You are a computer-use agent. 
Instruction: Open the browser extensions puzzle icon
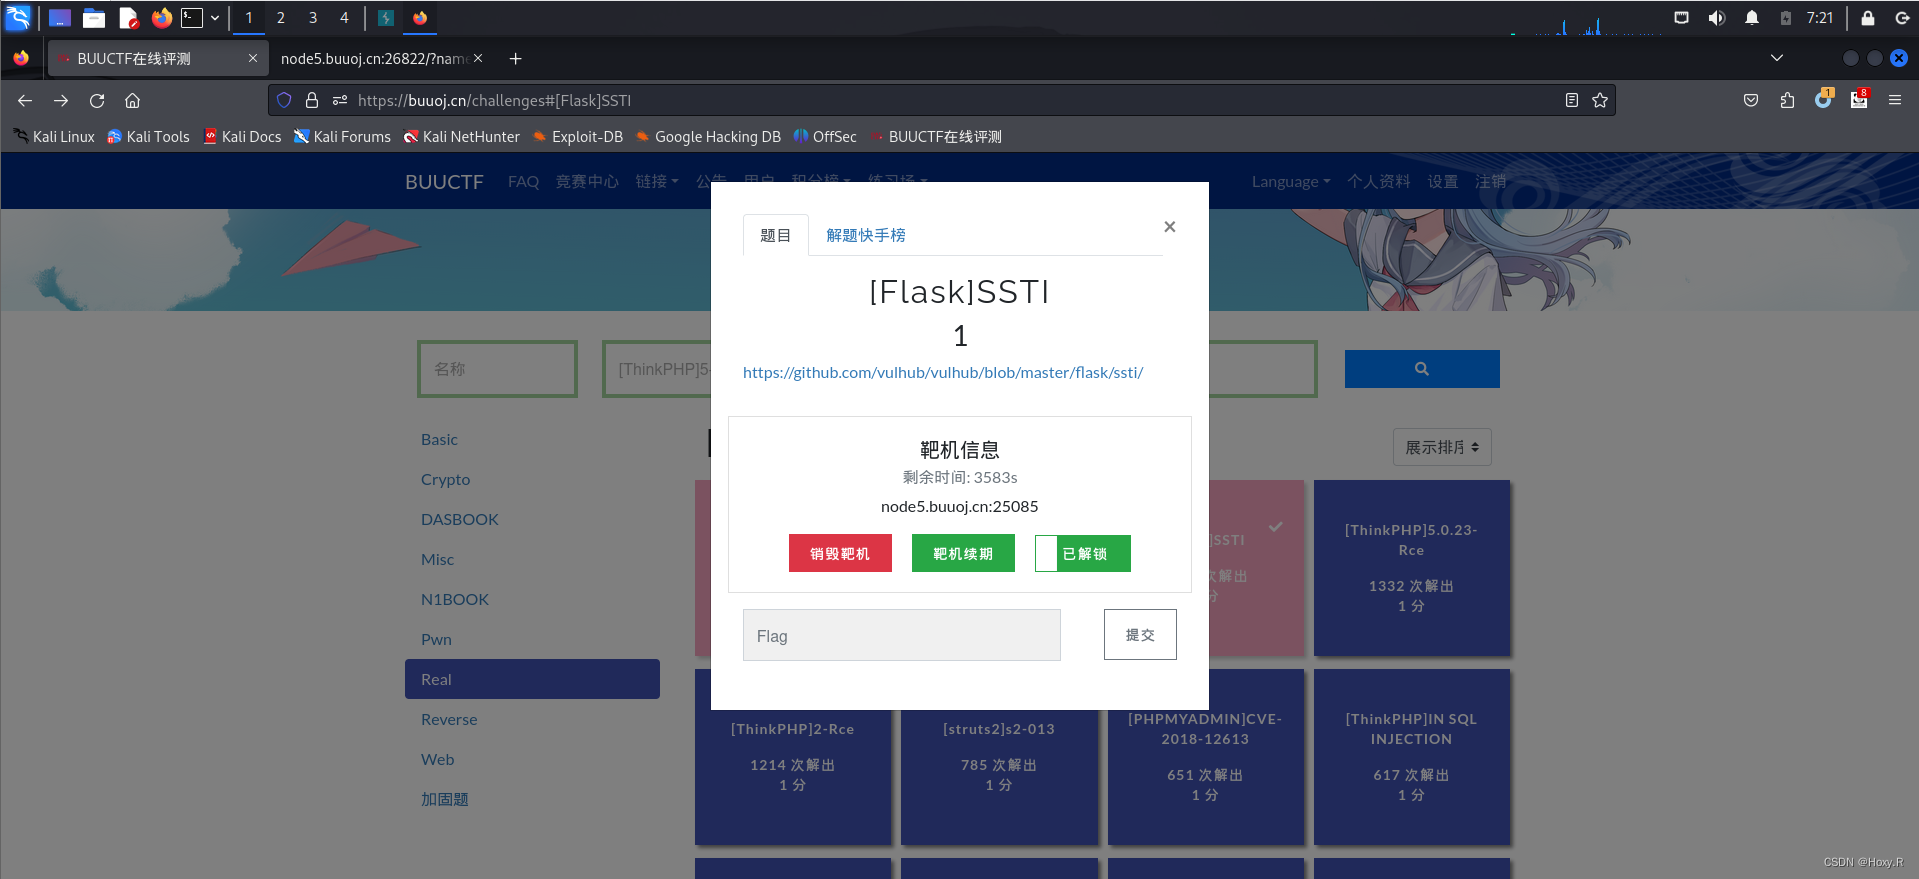click(x=1787, y=100)
